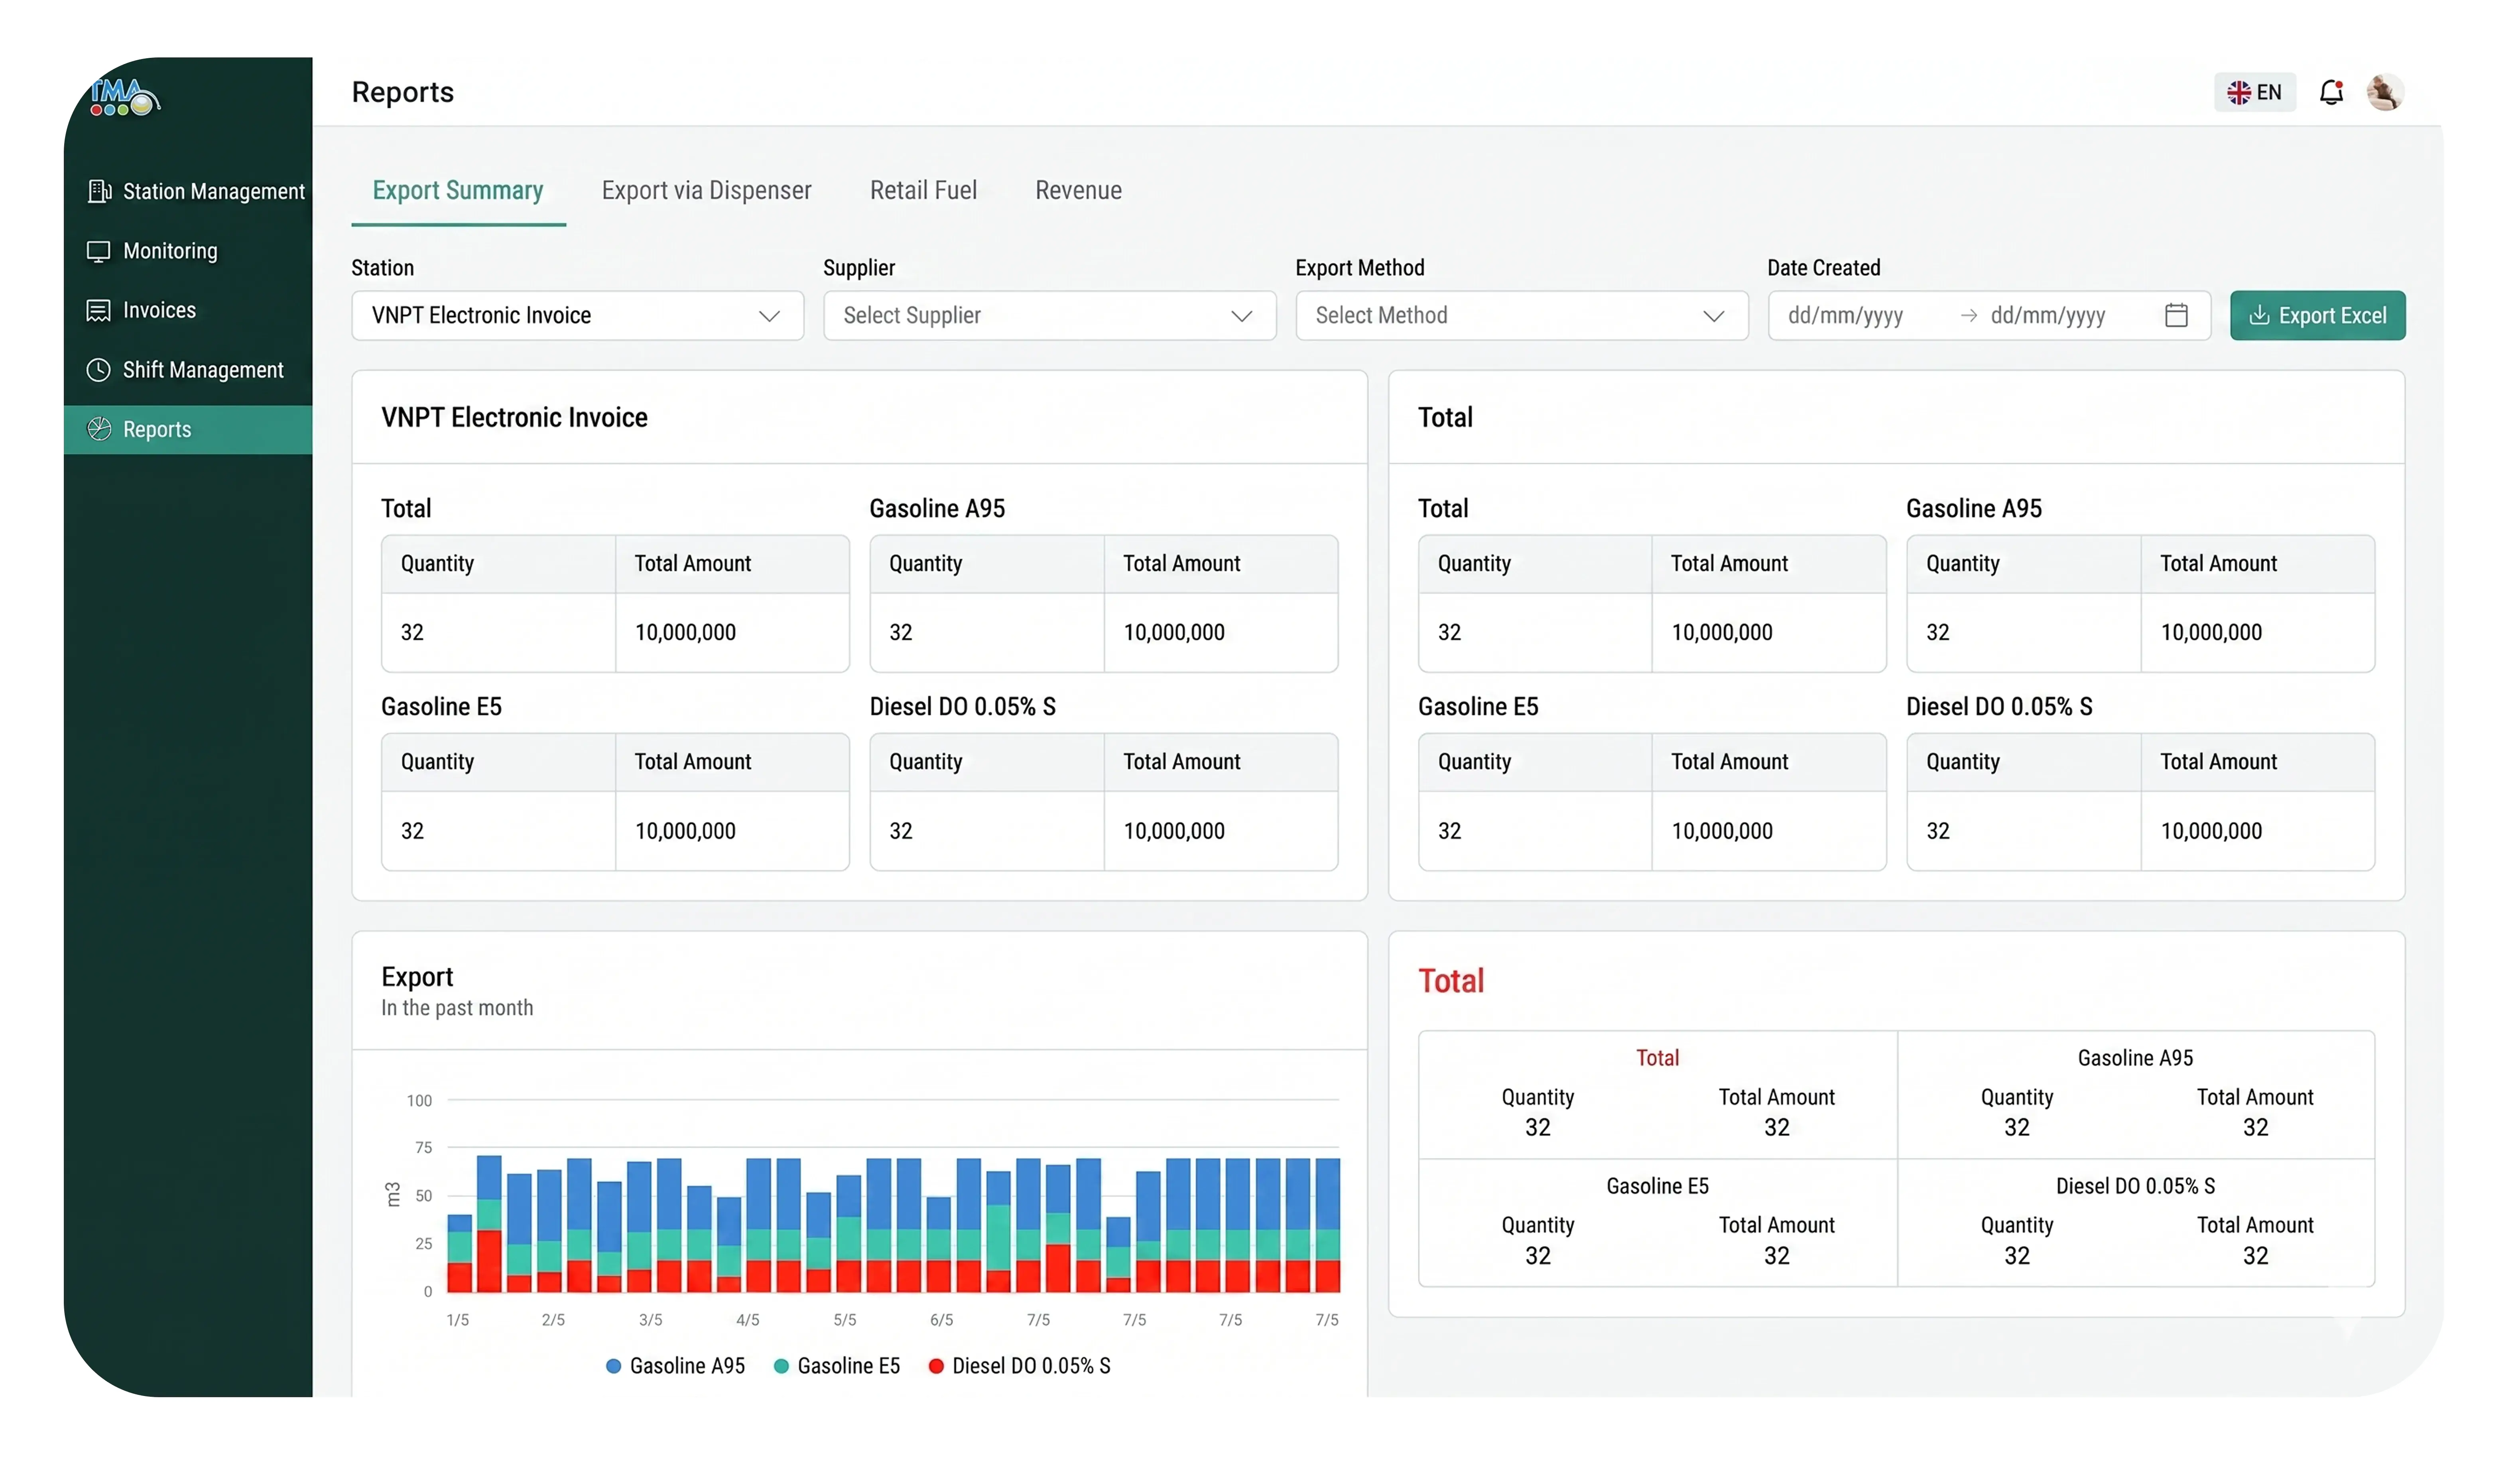Navigate to Shift Management
The image size is (2520, 1461).
[188, 370]
